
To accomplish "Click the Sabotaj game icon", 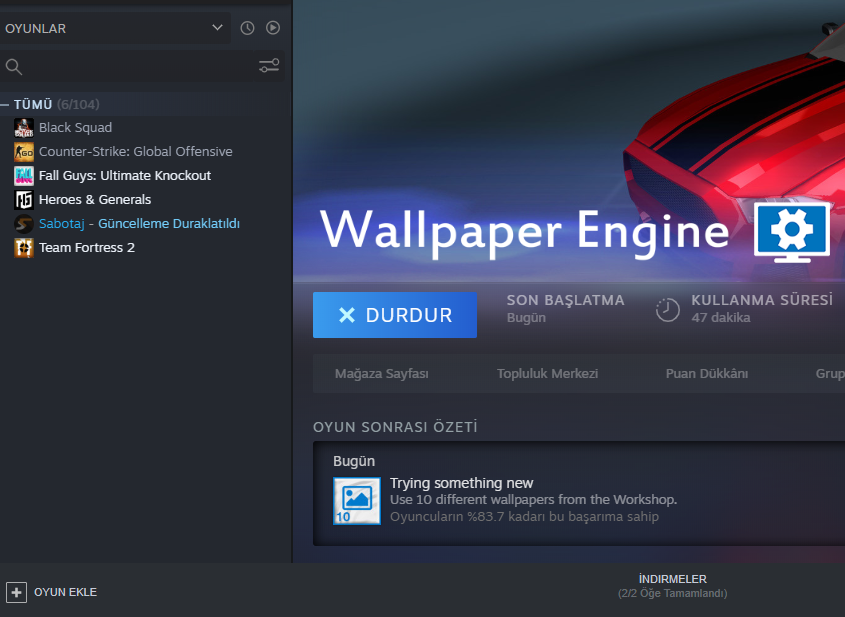I will (24, 224).
